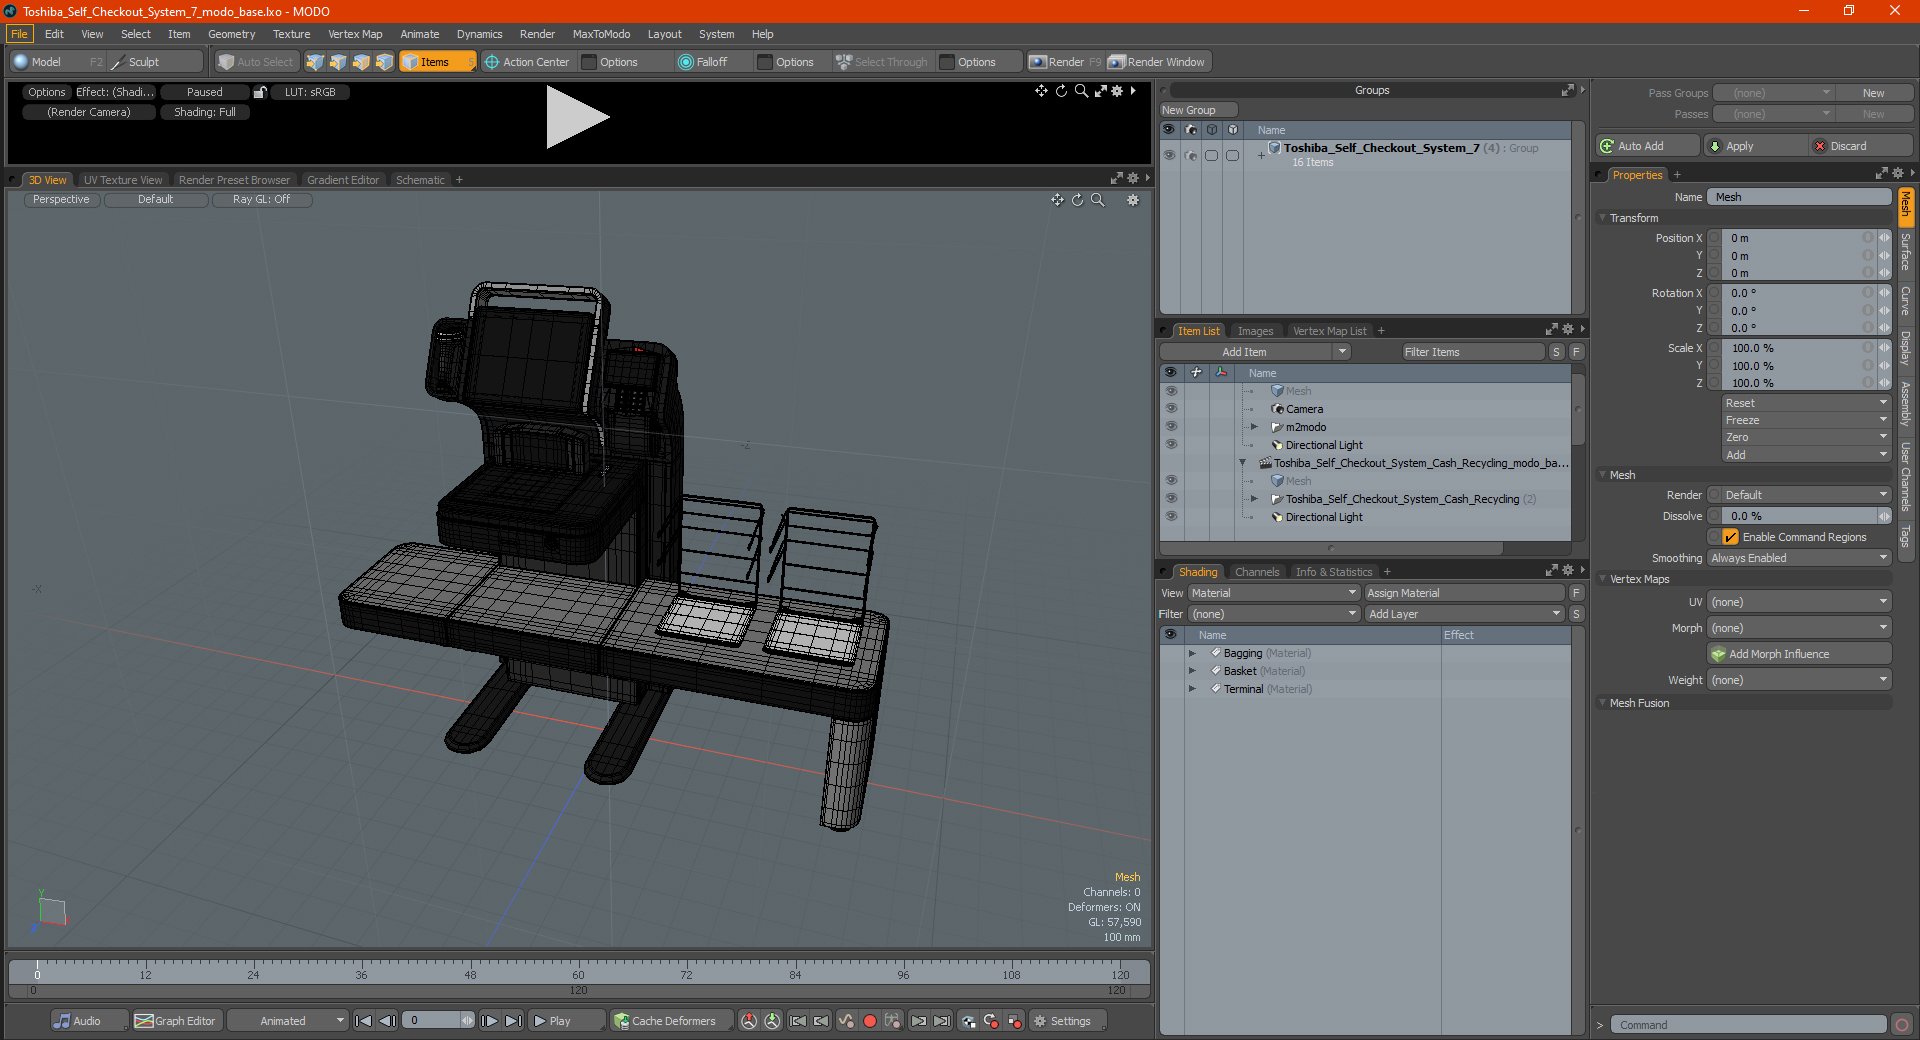Click 3D viewport rotate icon
Viewport: 1920px width, 1040px height.
(1077, 200)
